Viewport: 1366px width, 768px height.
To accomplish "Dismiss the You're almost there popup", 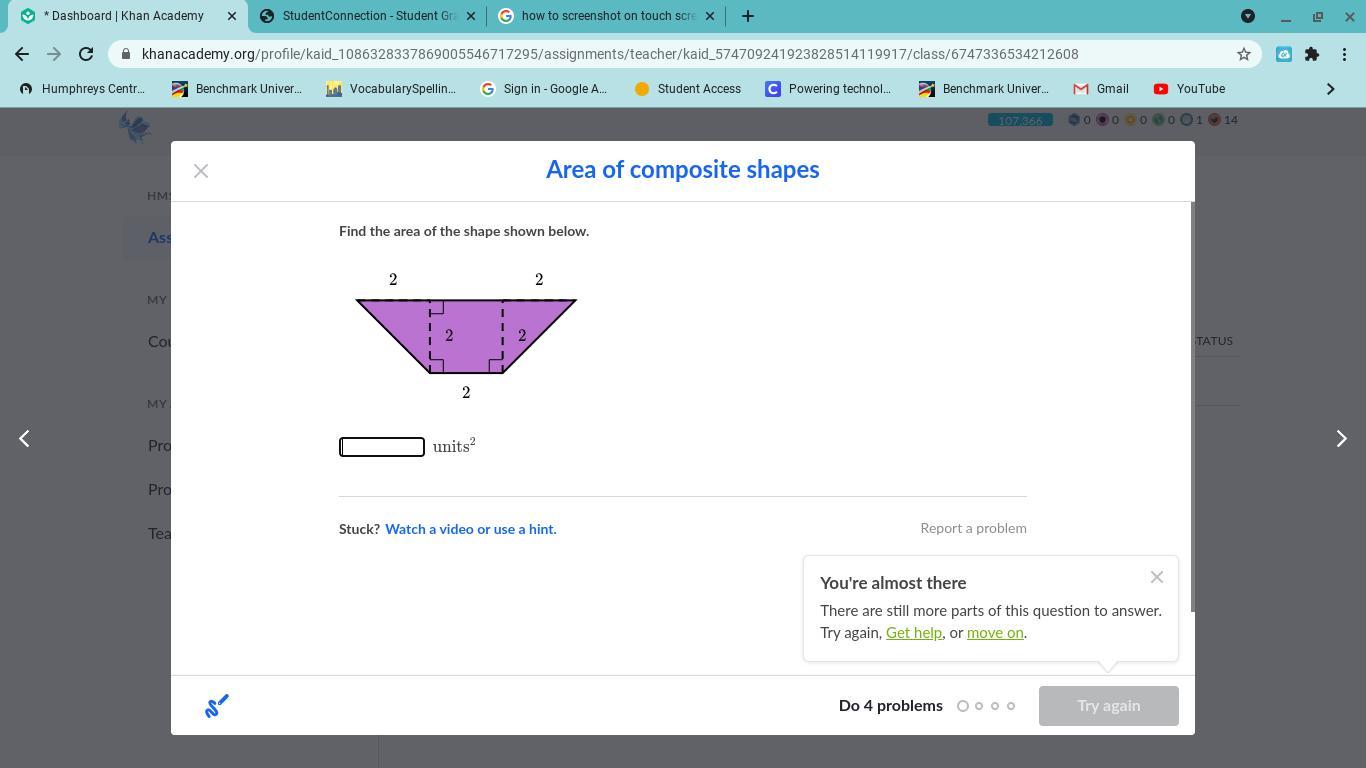I will point(1157,577).
